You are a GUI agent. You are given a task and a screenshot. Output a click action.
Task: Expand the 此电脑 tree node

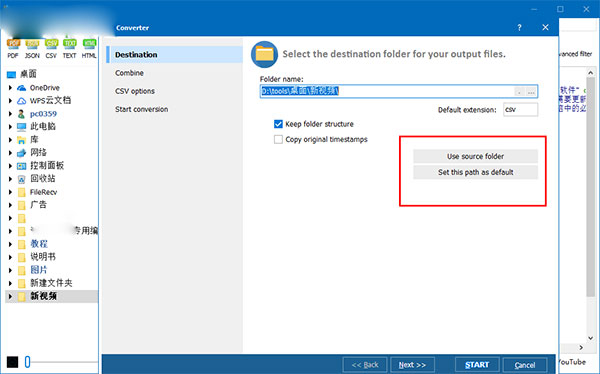(10, 126)
